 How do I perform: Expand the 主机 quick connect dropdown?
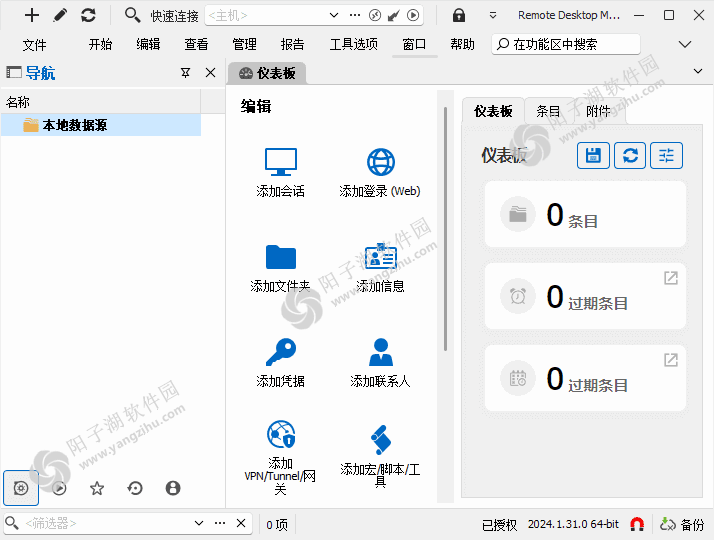pyautogui.click(x=334, y=15)
